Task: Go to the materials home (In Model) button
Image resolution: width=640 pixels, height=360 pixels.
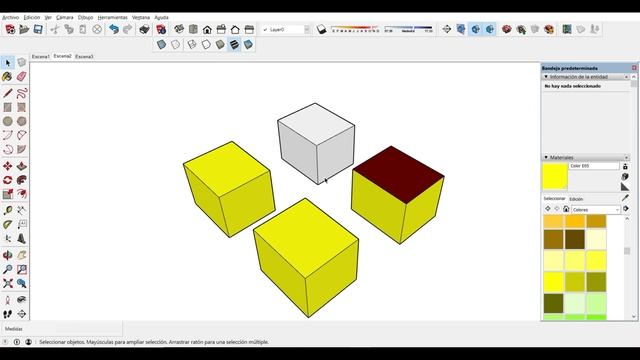Action: pyautogui.click(x=566, y=209)
